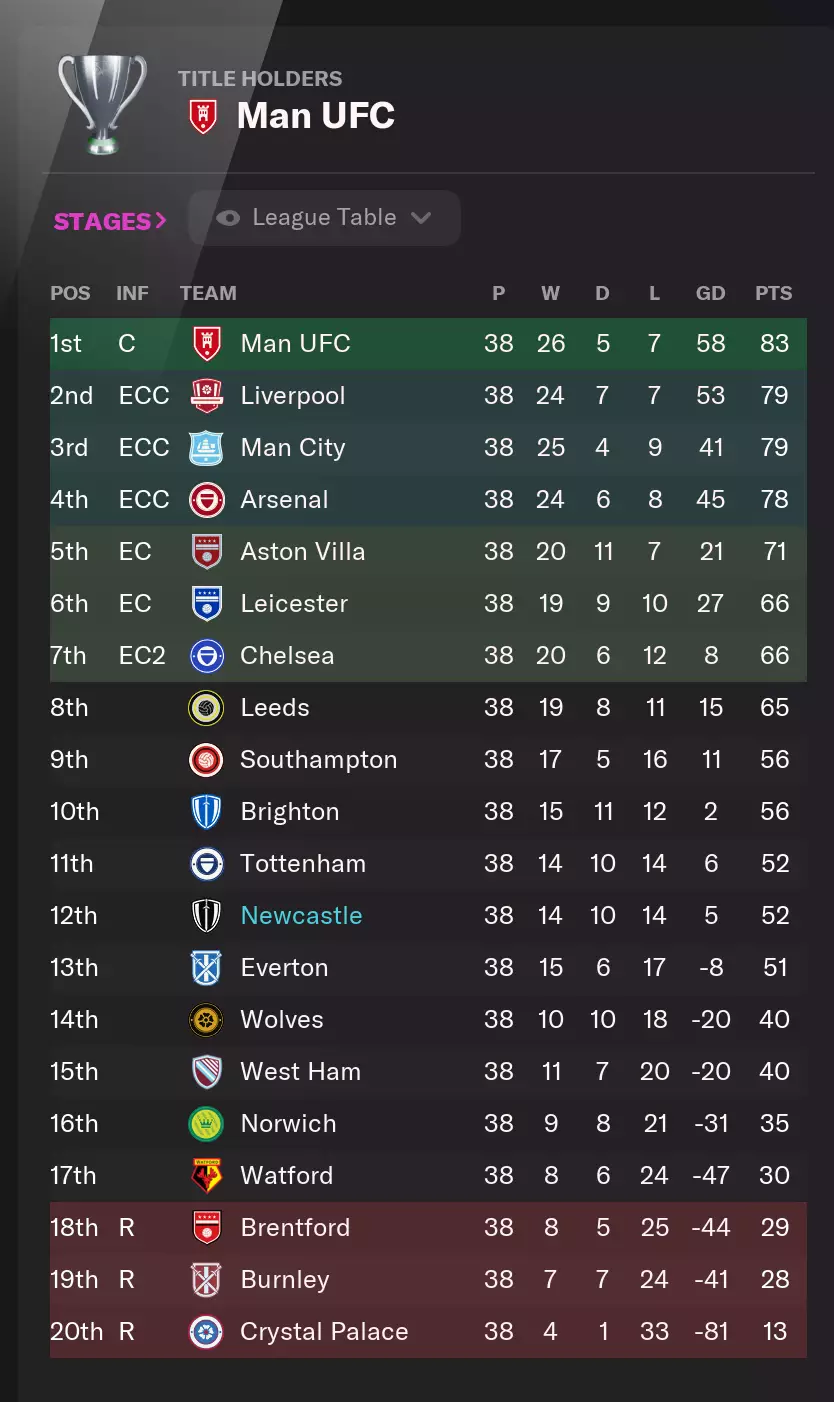Select Arsenal's club badge icon
Image resolution: width=834 pixels, height=1402 pixels.
(206, 500)
